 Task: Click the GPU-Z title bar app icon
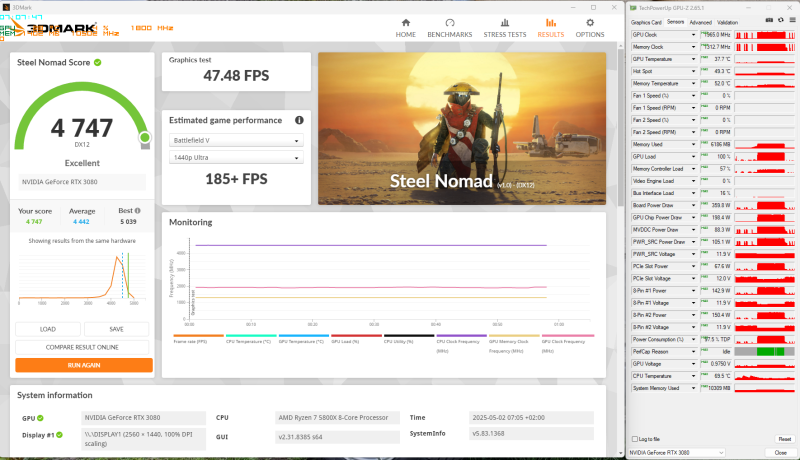coord(633,8)
